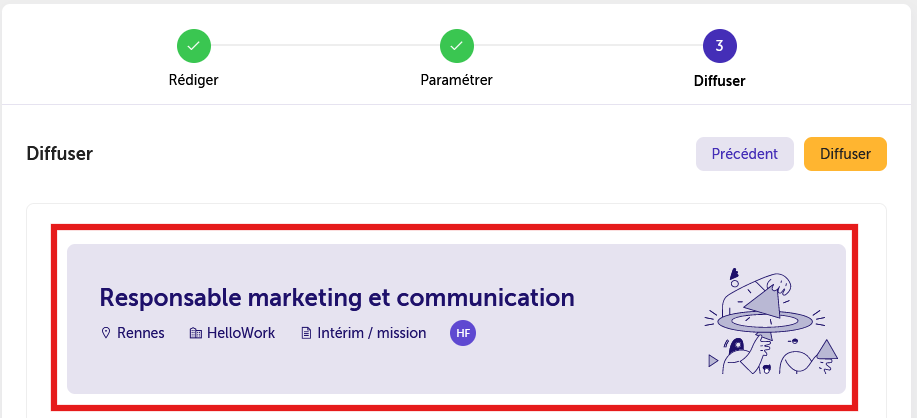Click the location pin icon beside Rennes
The height and width of the screenshot is (418, 917).
coord(106,333)
